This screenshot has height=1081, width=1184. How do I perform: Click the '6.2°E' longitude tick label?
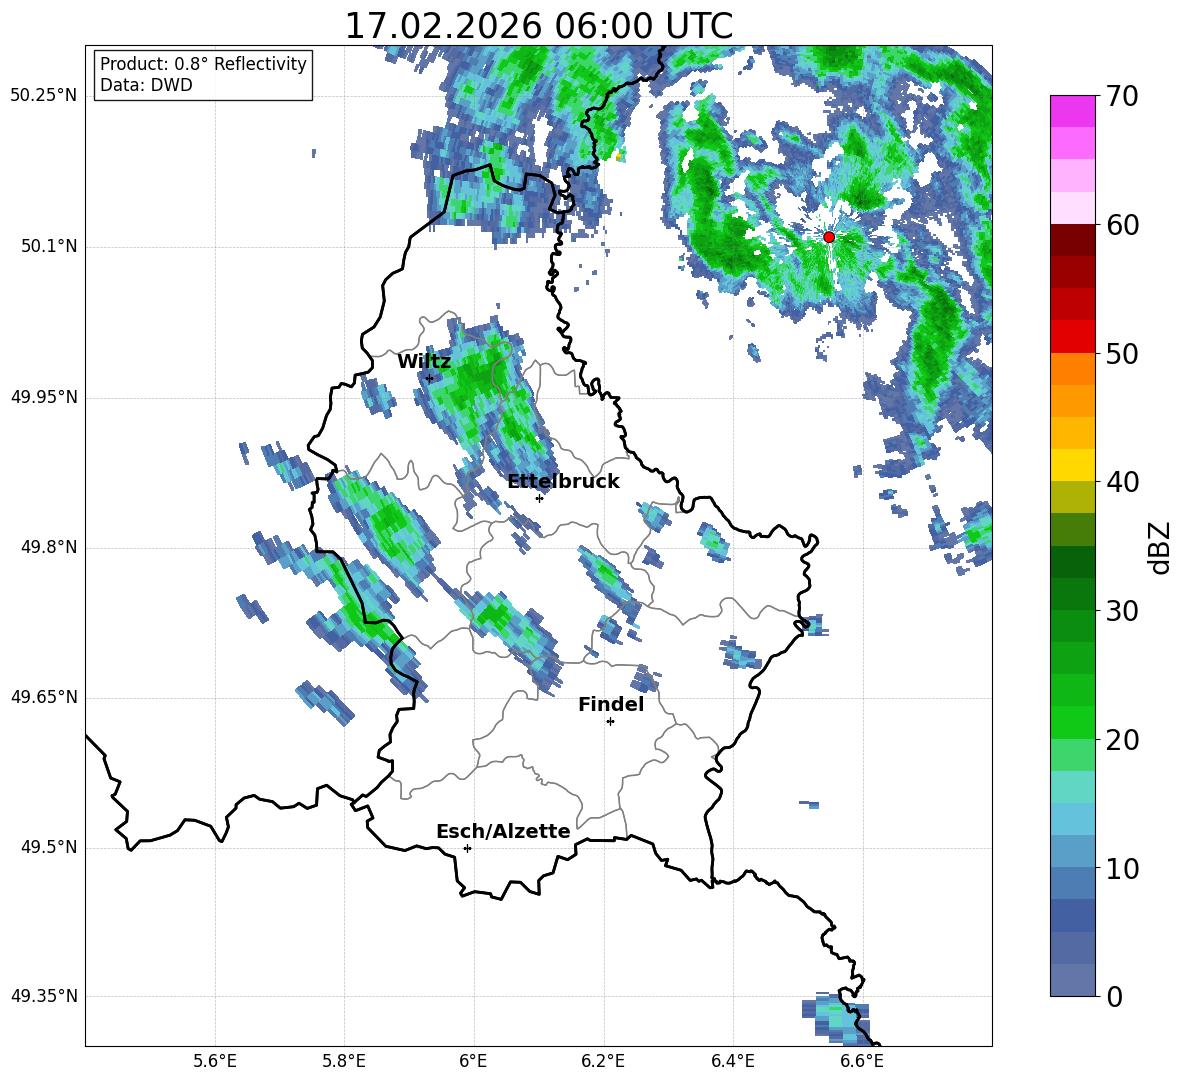point(603,1061)
